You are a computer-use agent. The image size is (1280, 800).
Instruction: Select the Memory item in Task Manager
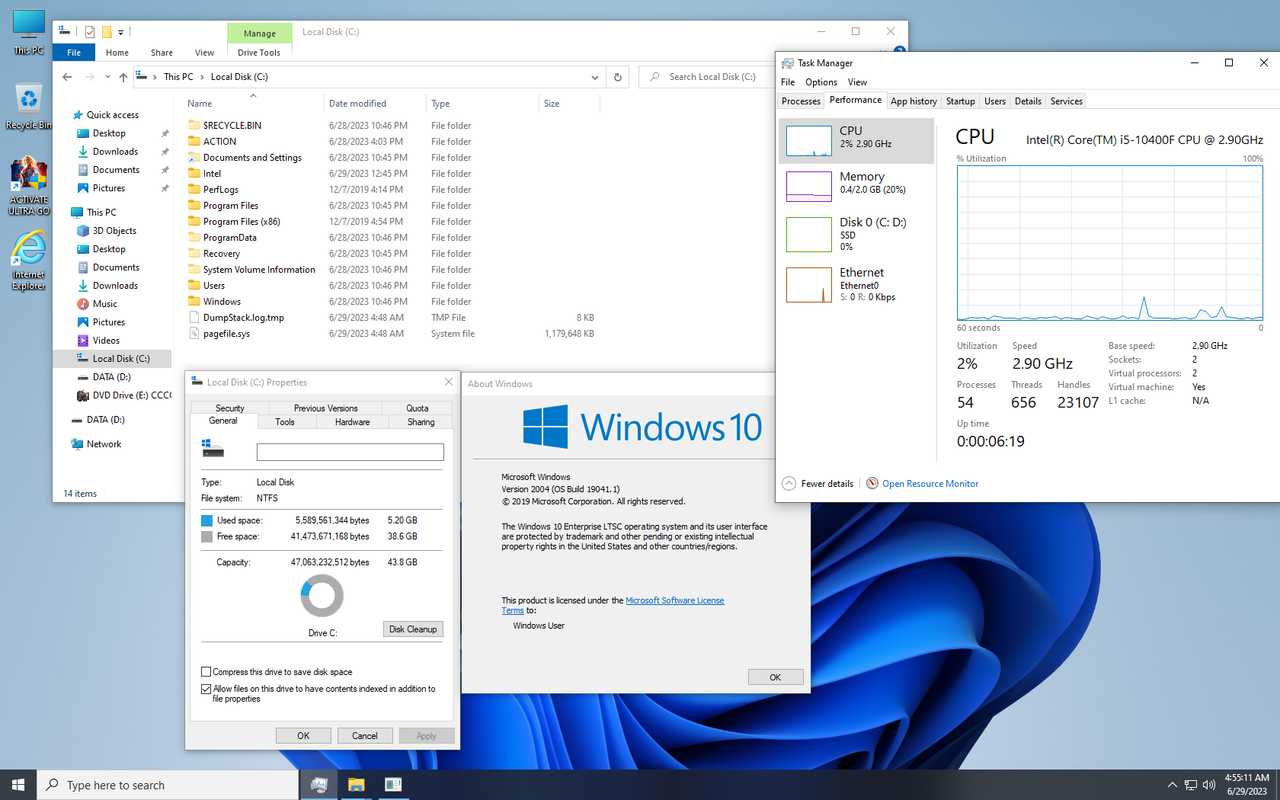click(856, 185)
